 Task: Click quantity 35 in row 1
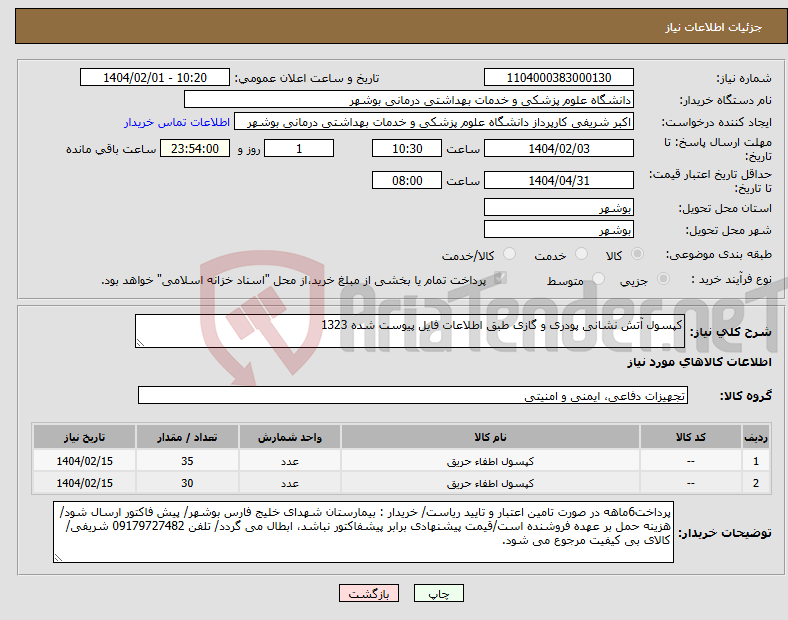[187, 461]
